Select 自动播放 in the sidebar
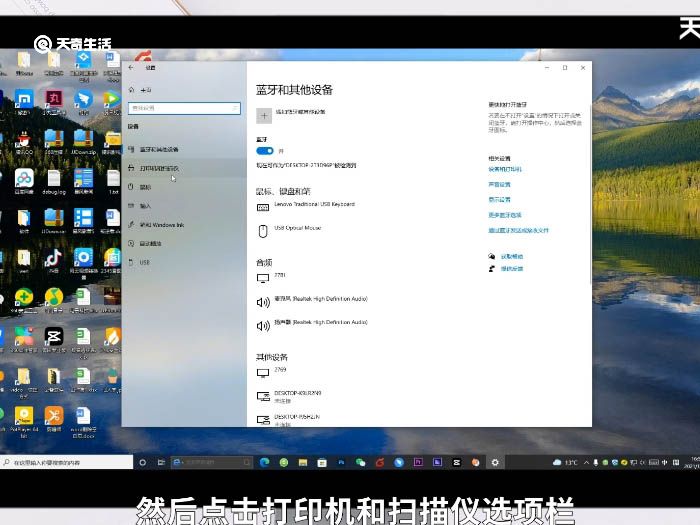The width and height of the screenshot is (700, 525). pos(184,243)
